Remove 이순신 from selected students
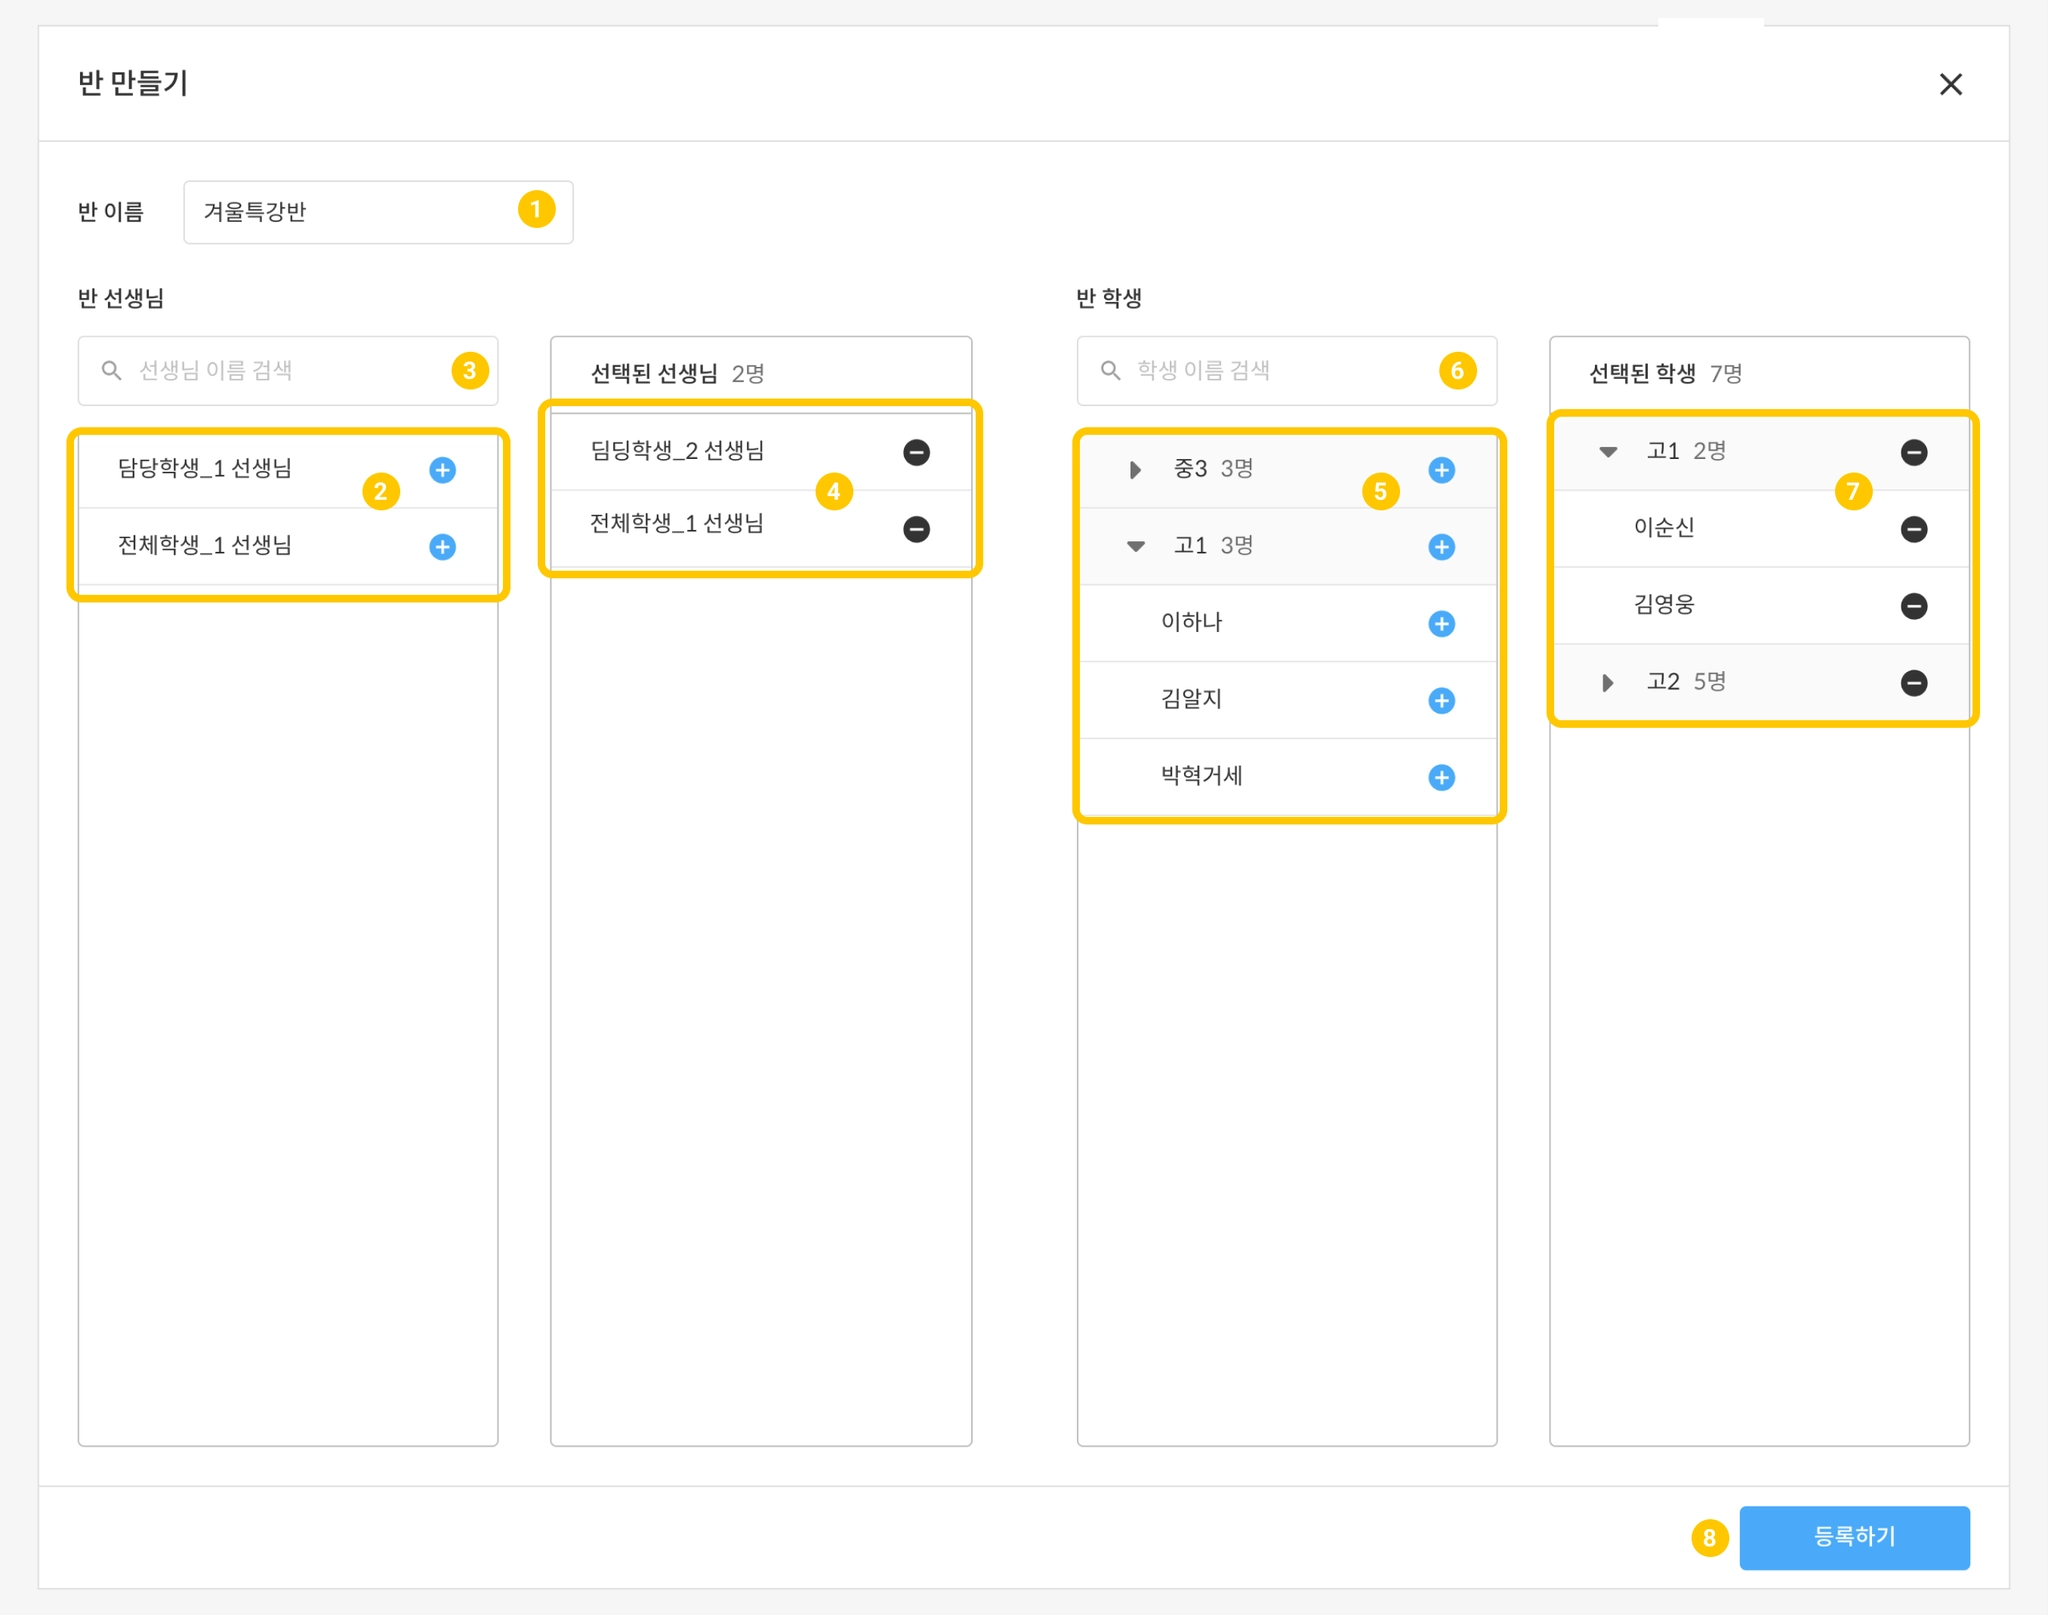This screenshot has height=1615, width=2048. (x=1913, y=529)
